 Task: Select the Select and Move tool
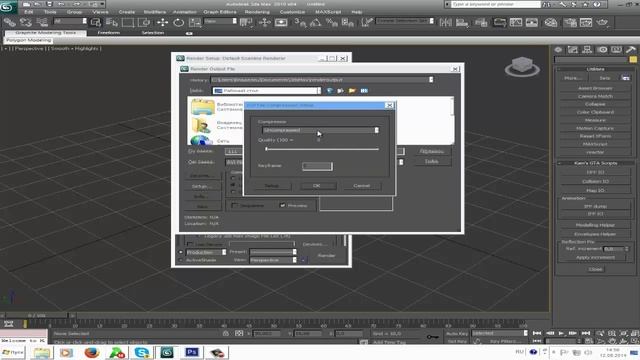click(x=162, y=22)
